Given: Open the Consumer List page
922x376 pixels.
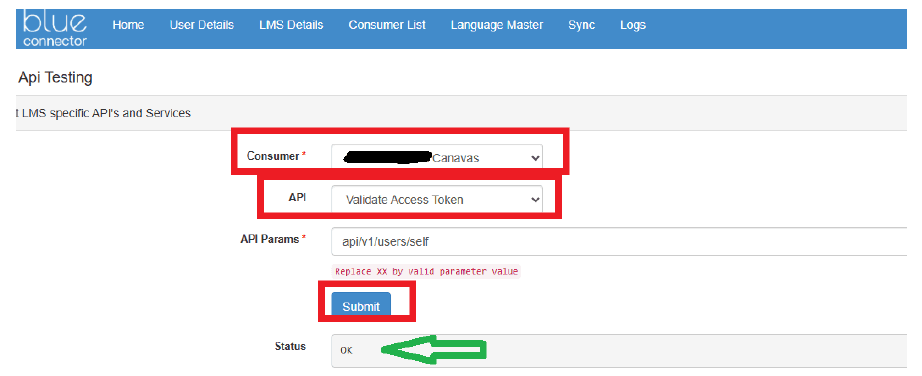Looking at the screenshot, I should [387, 25].
